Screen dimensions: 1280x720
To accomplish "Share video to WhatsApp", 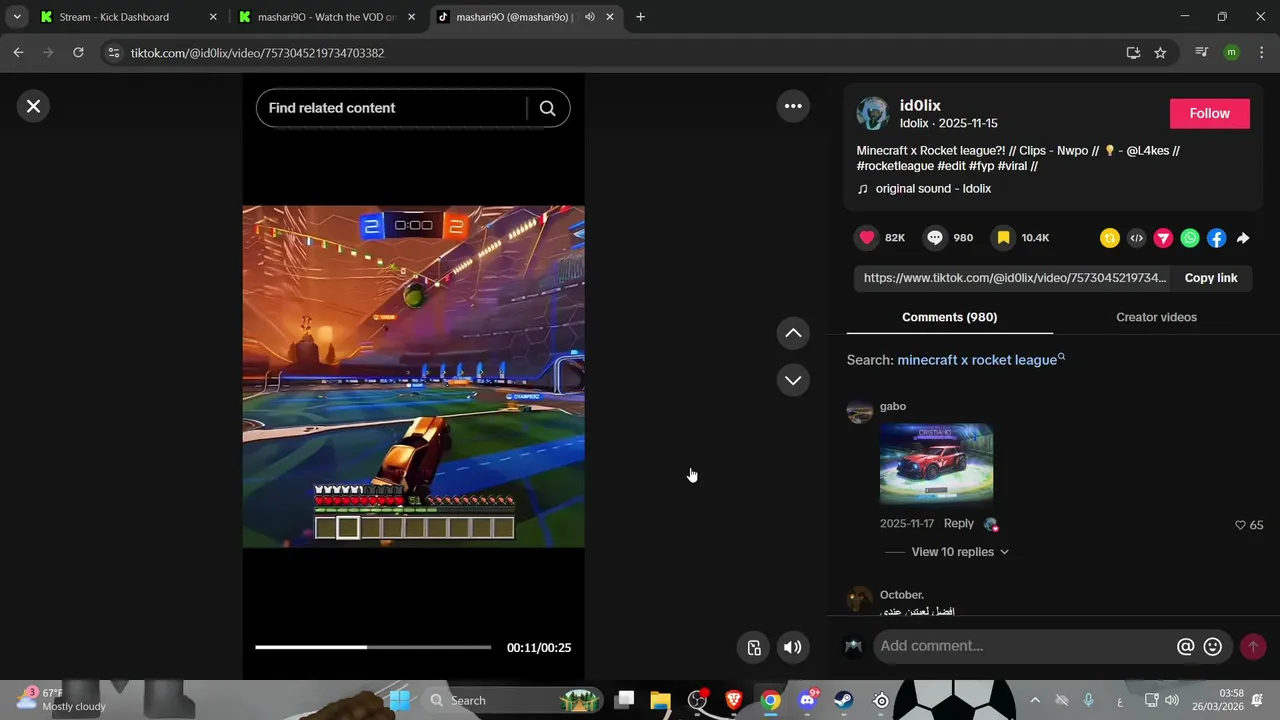I will pyautogui.click(x=1189, y=238).
